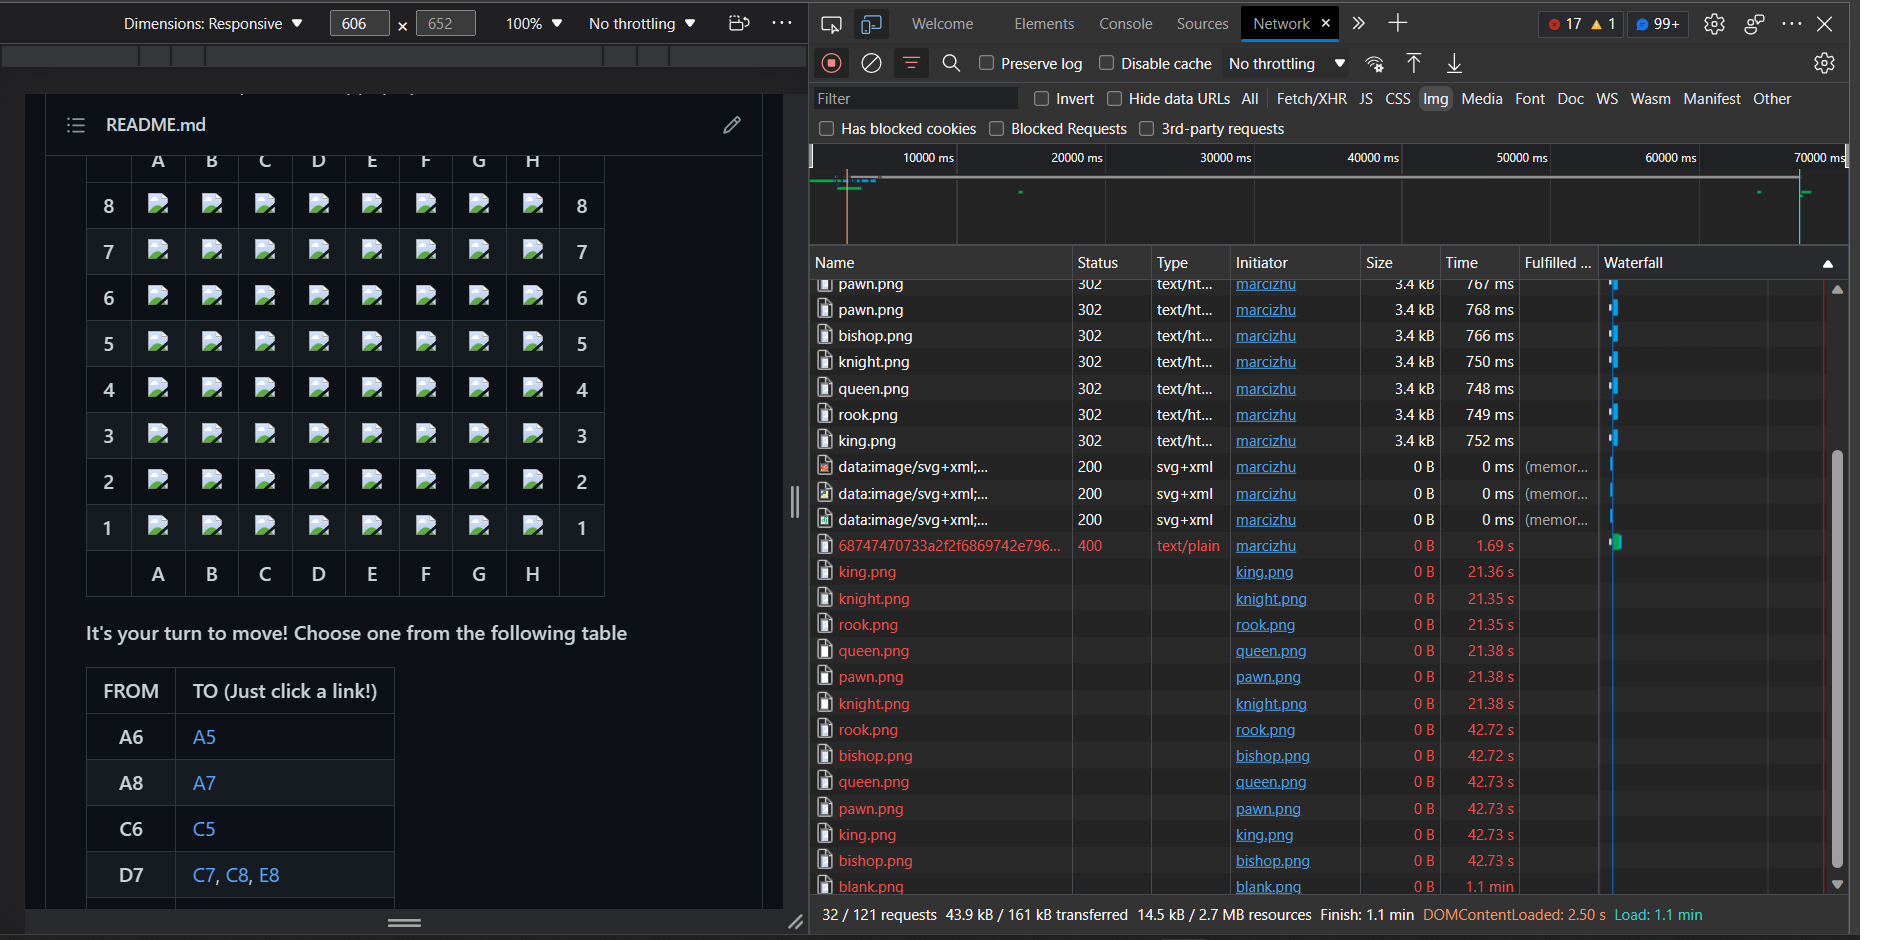Click the viewport width field 606
Image resolution: width=1895 pixels, height=940 pixels.
[x=359, y=24]
